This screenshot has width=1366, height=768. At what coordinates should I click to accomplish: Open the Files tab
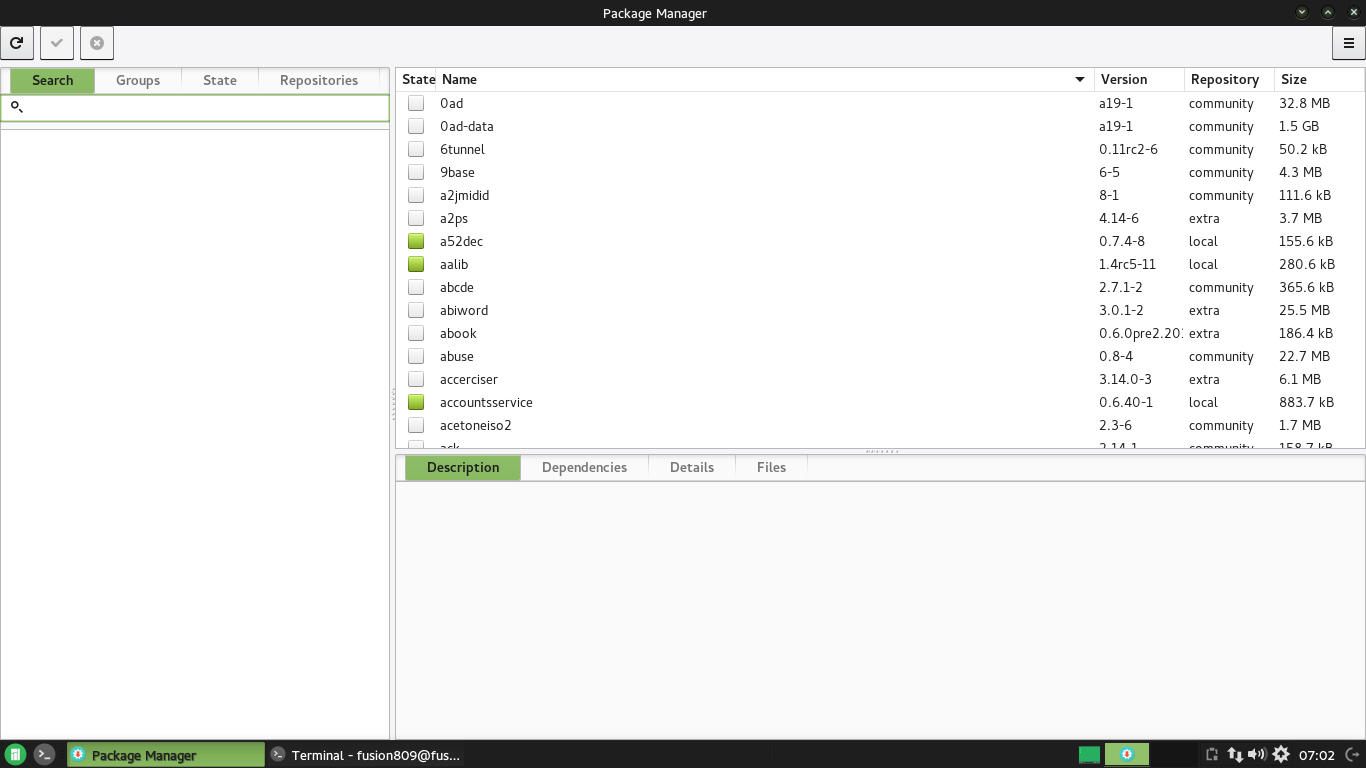click(x=771, y=467)
